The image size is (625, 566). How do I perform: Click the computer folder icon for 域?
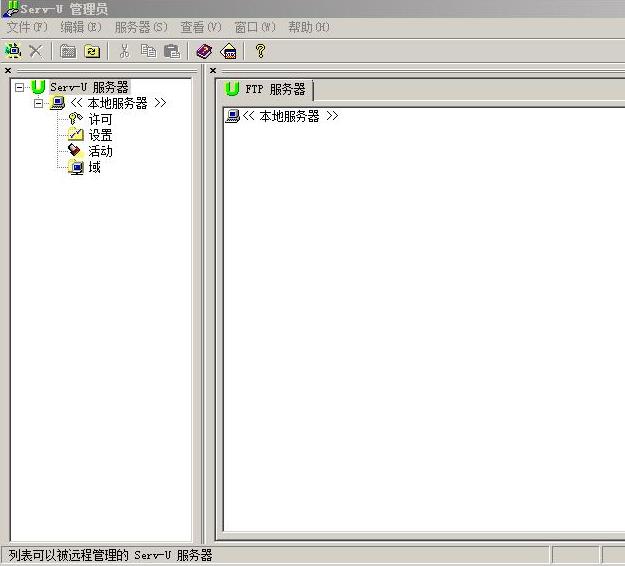76,167
